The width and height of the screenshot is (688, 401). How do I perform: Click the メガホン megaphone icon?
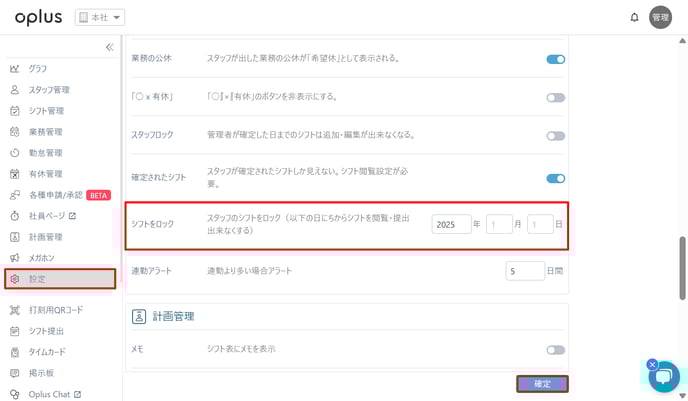tap(15, 258)
